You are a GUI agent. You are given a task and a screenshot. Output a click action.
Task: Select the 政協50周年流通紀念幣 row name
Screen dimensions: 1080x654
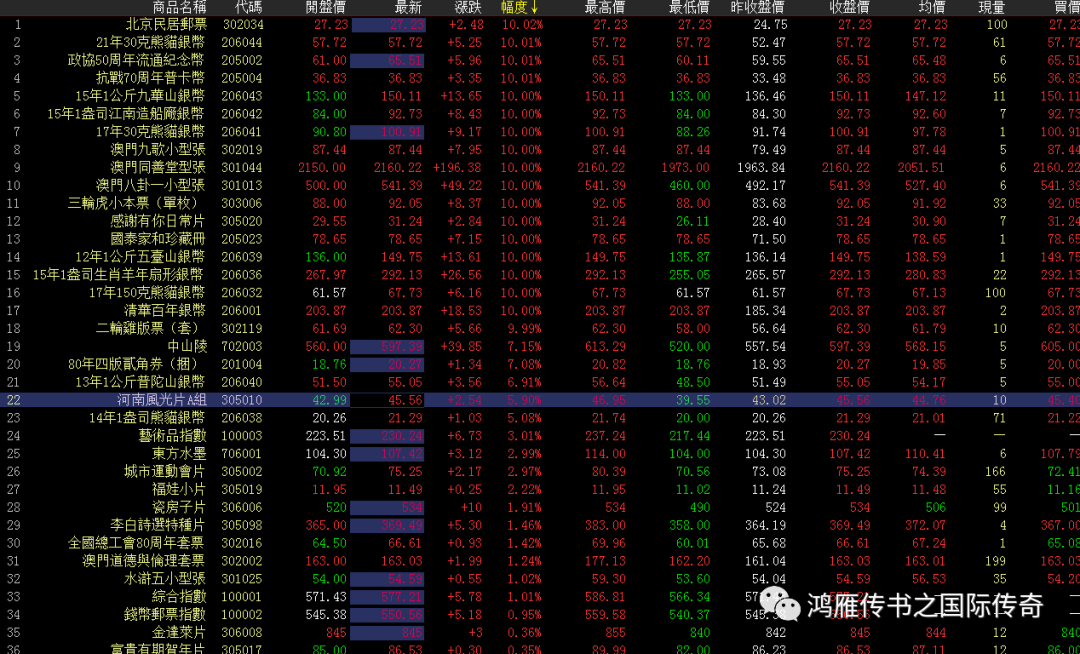pos(136,60)
